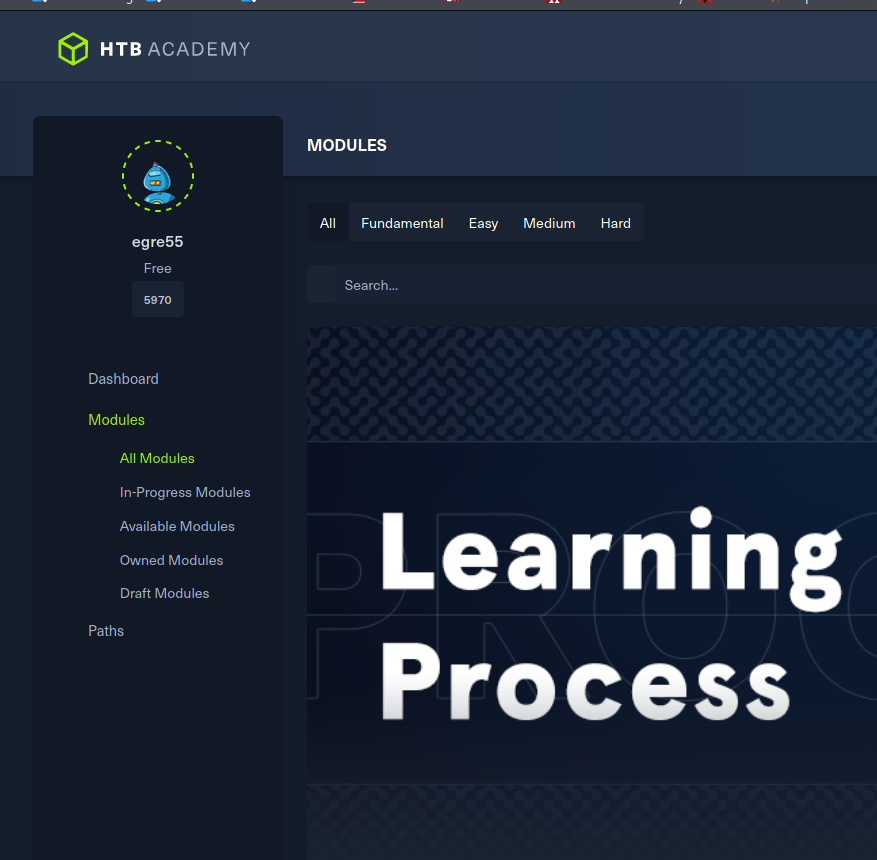877x860 pixels.
Task: Open the Paths section
Action: [106, 630]
